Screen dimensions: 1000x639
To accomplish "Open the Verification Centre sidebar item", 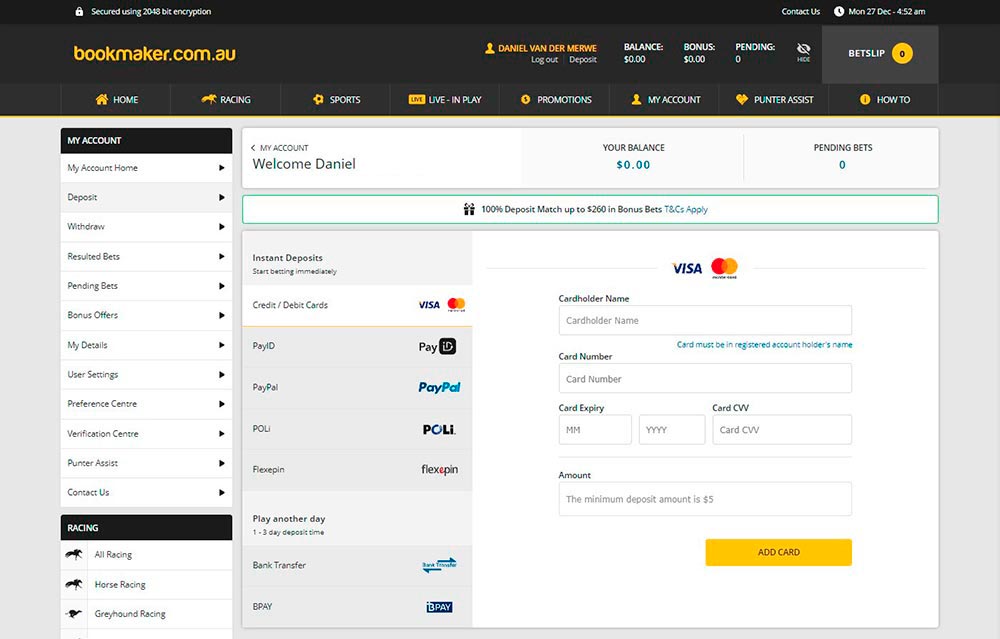I will coord(146,434).
